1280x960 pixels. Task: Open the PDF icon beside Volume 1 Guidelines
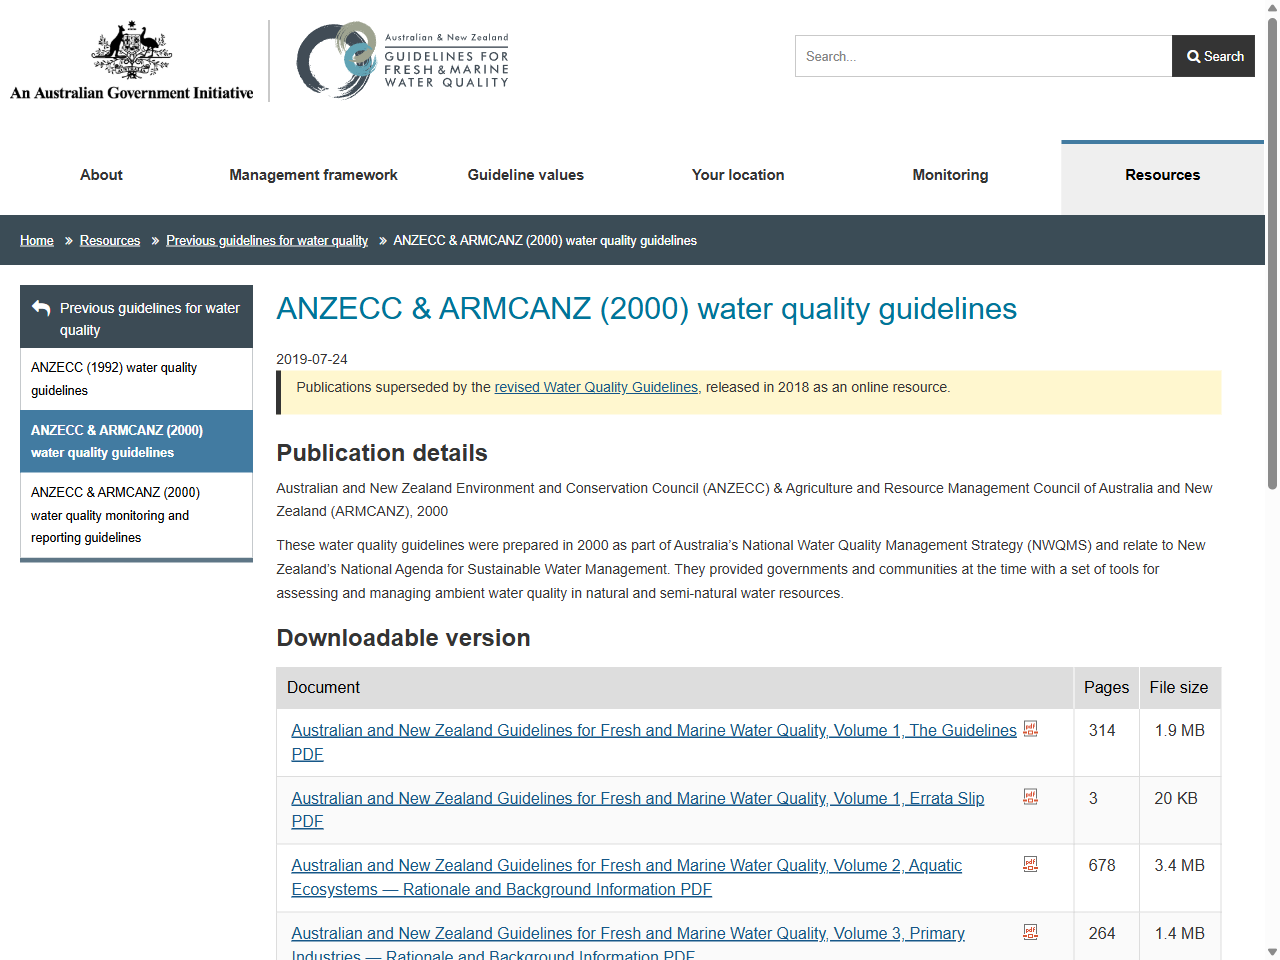point(1030,729)
